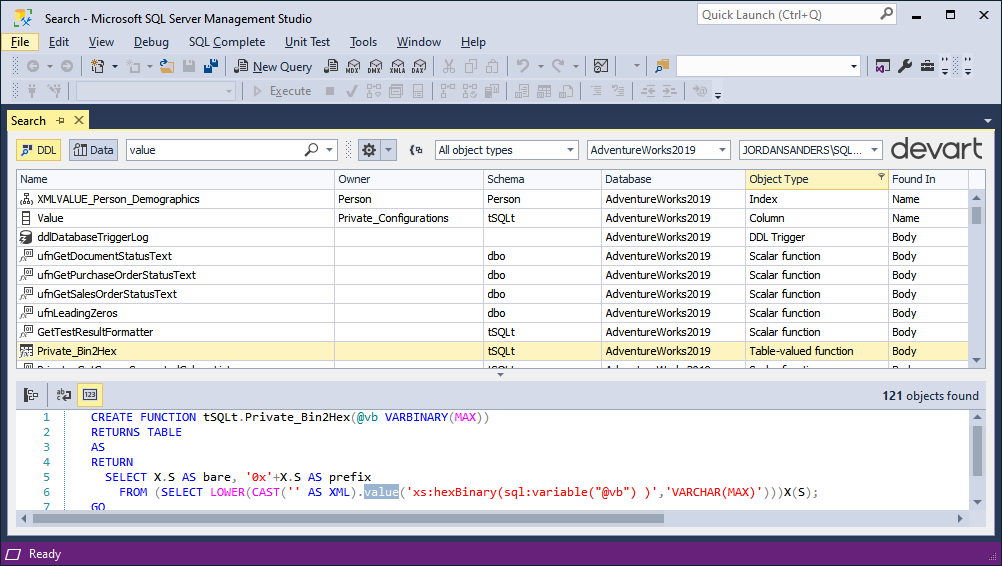Expand search history dropdown arrow

point(329,150)
